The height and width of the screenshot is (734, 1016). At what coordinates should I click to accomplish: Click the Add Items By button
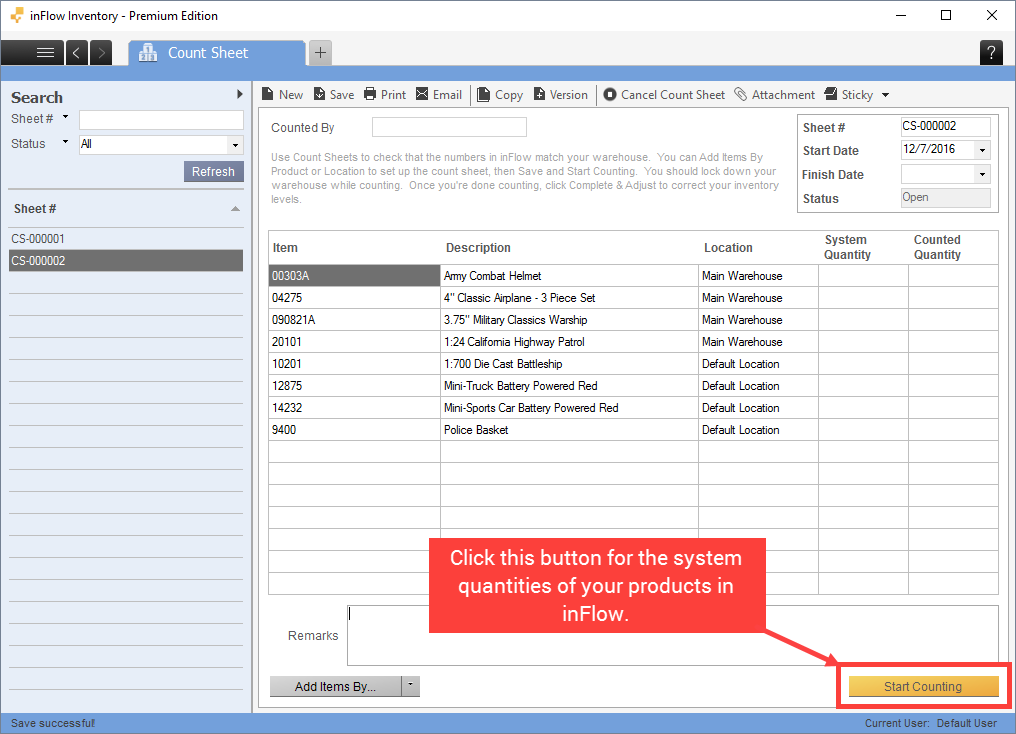coord(336,686)
